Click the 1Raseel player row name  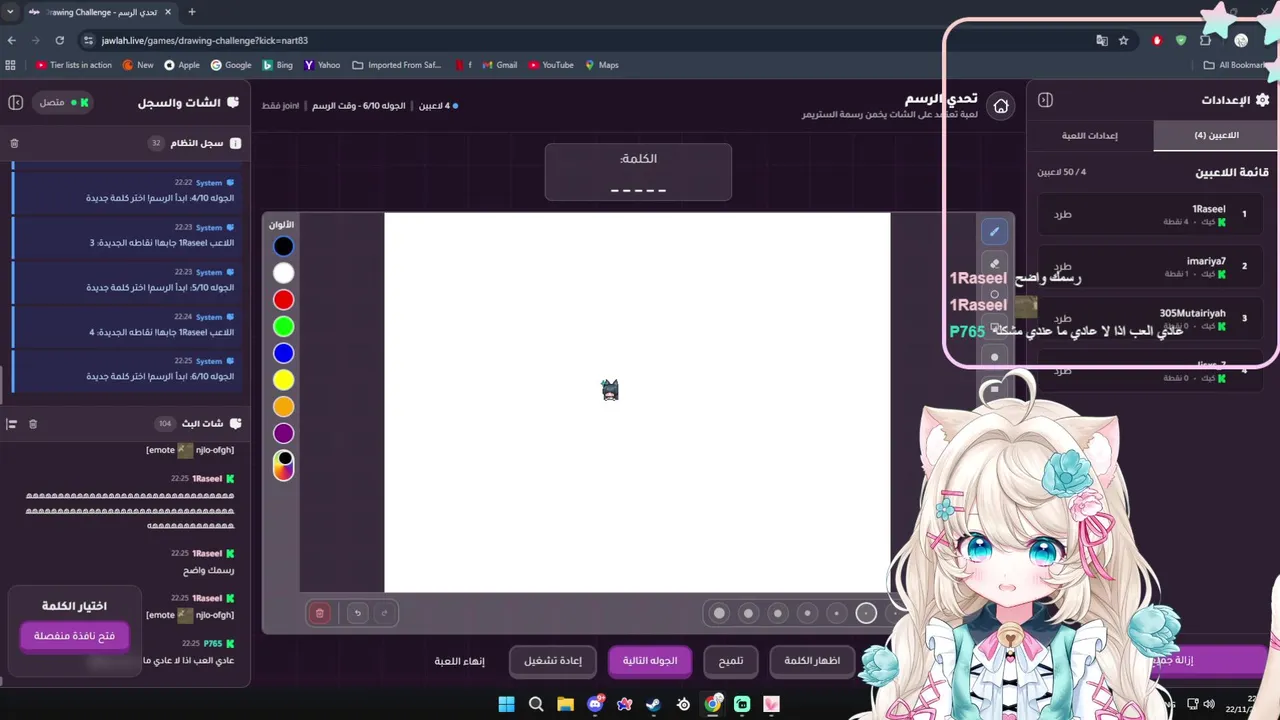[1208, 209]
